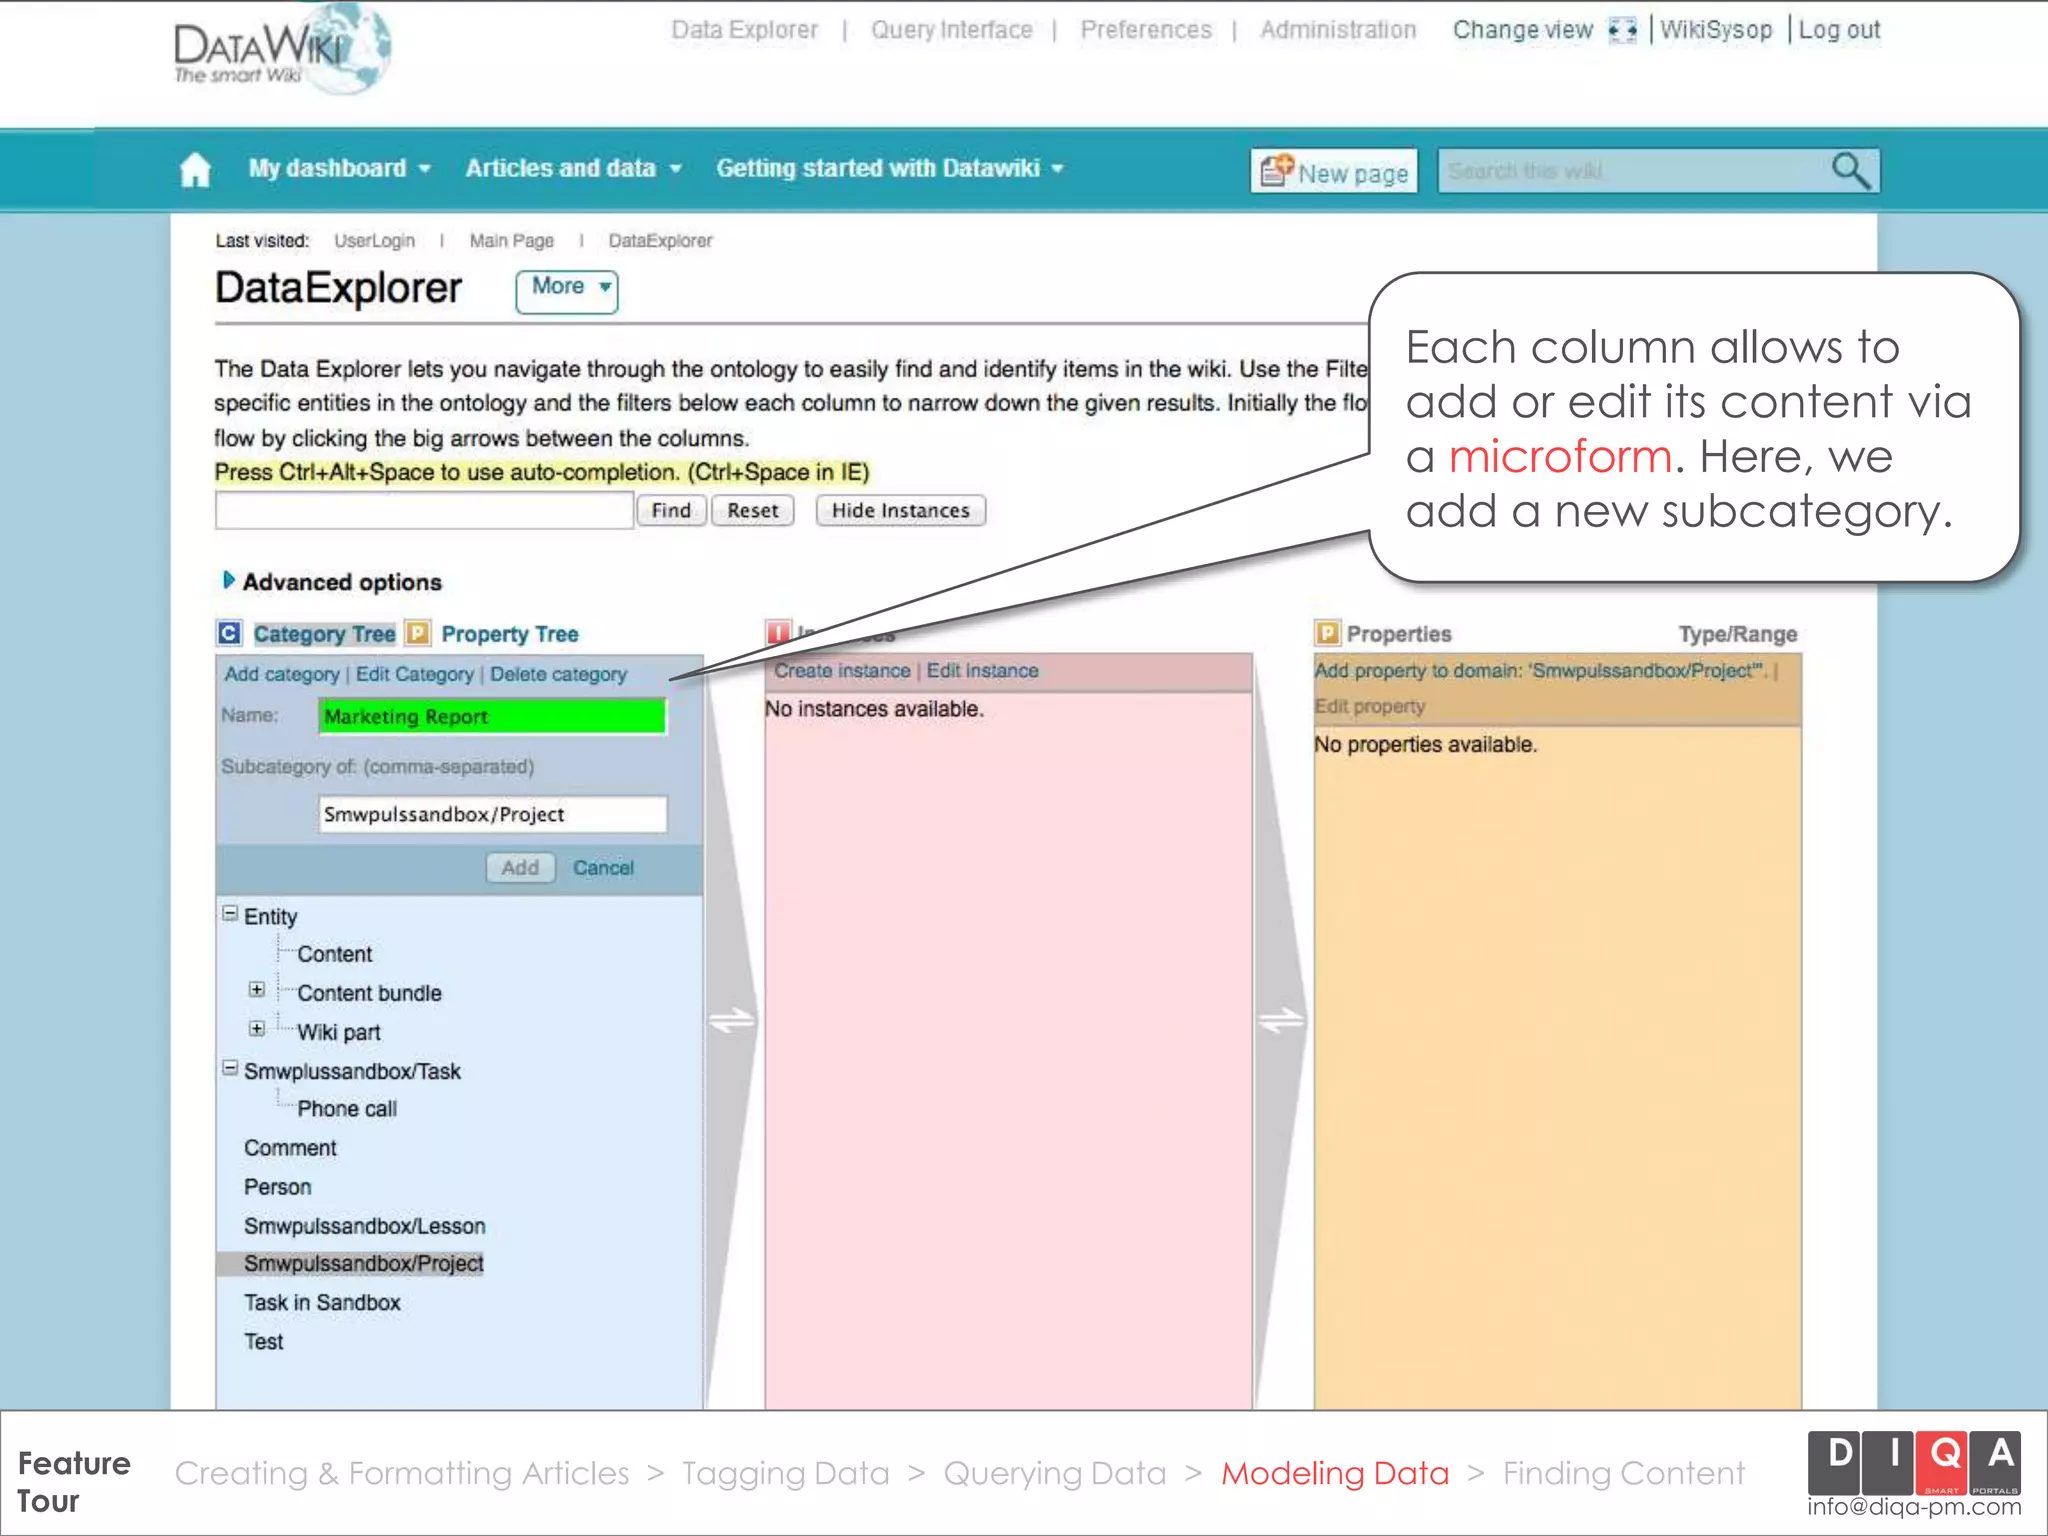Toggle the Change view icon
This screenshot has height=1536, width=2048.
click(1622, 30)
